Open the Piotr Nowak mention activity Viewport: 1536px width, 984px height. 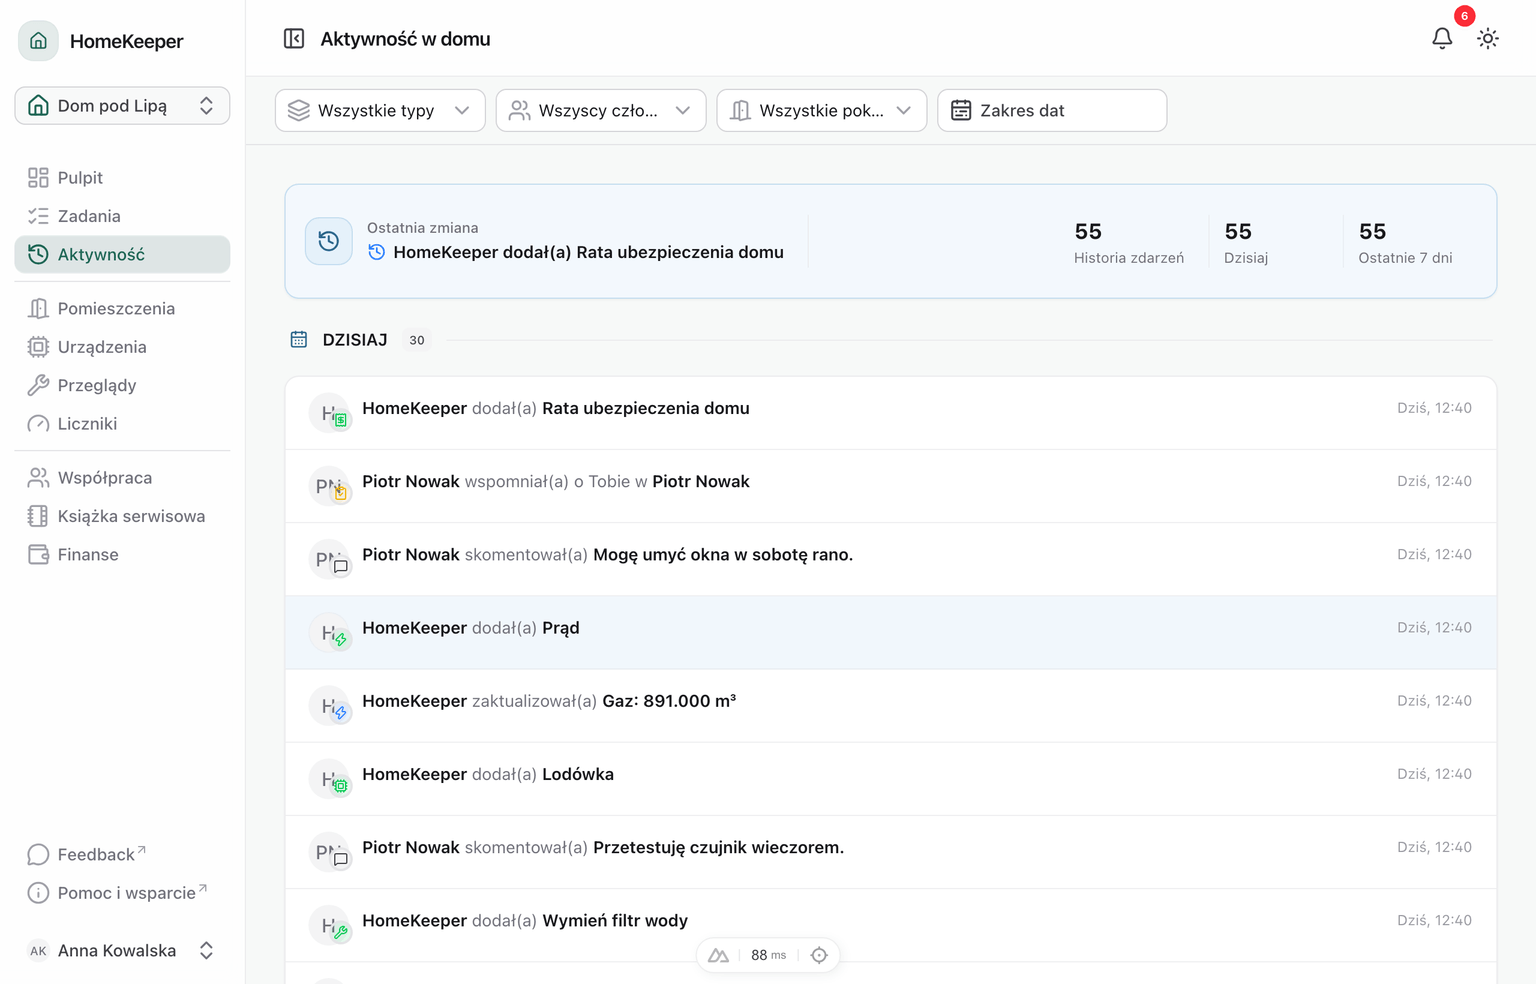tap(891, 486)
